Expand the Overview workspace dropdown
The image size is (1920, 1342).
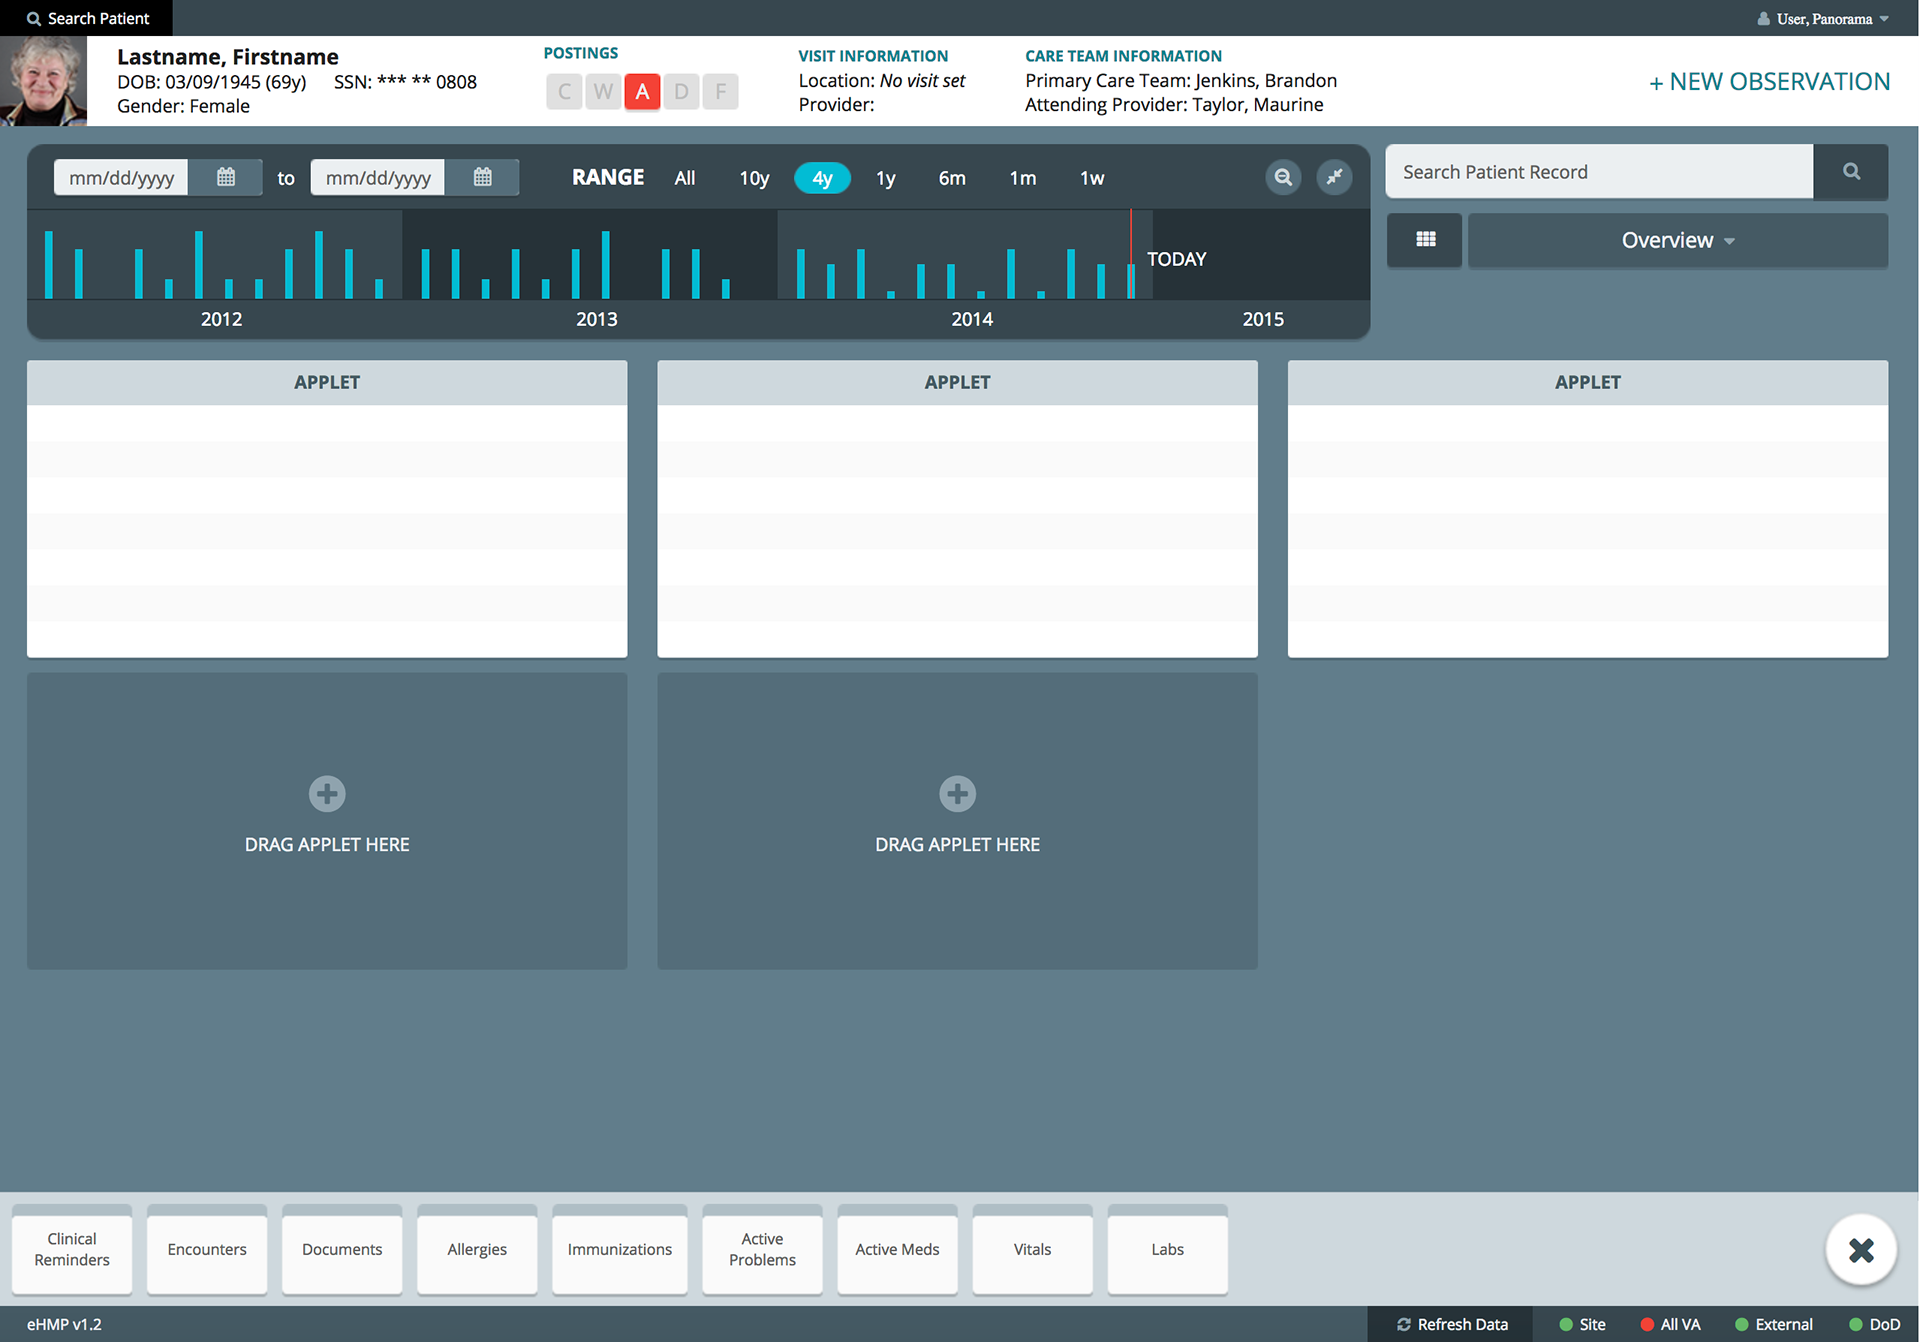coord(1677,240)
